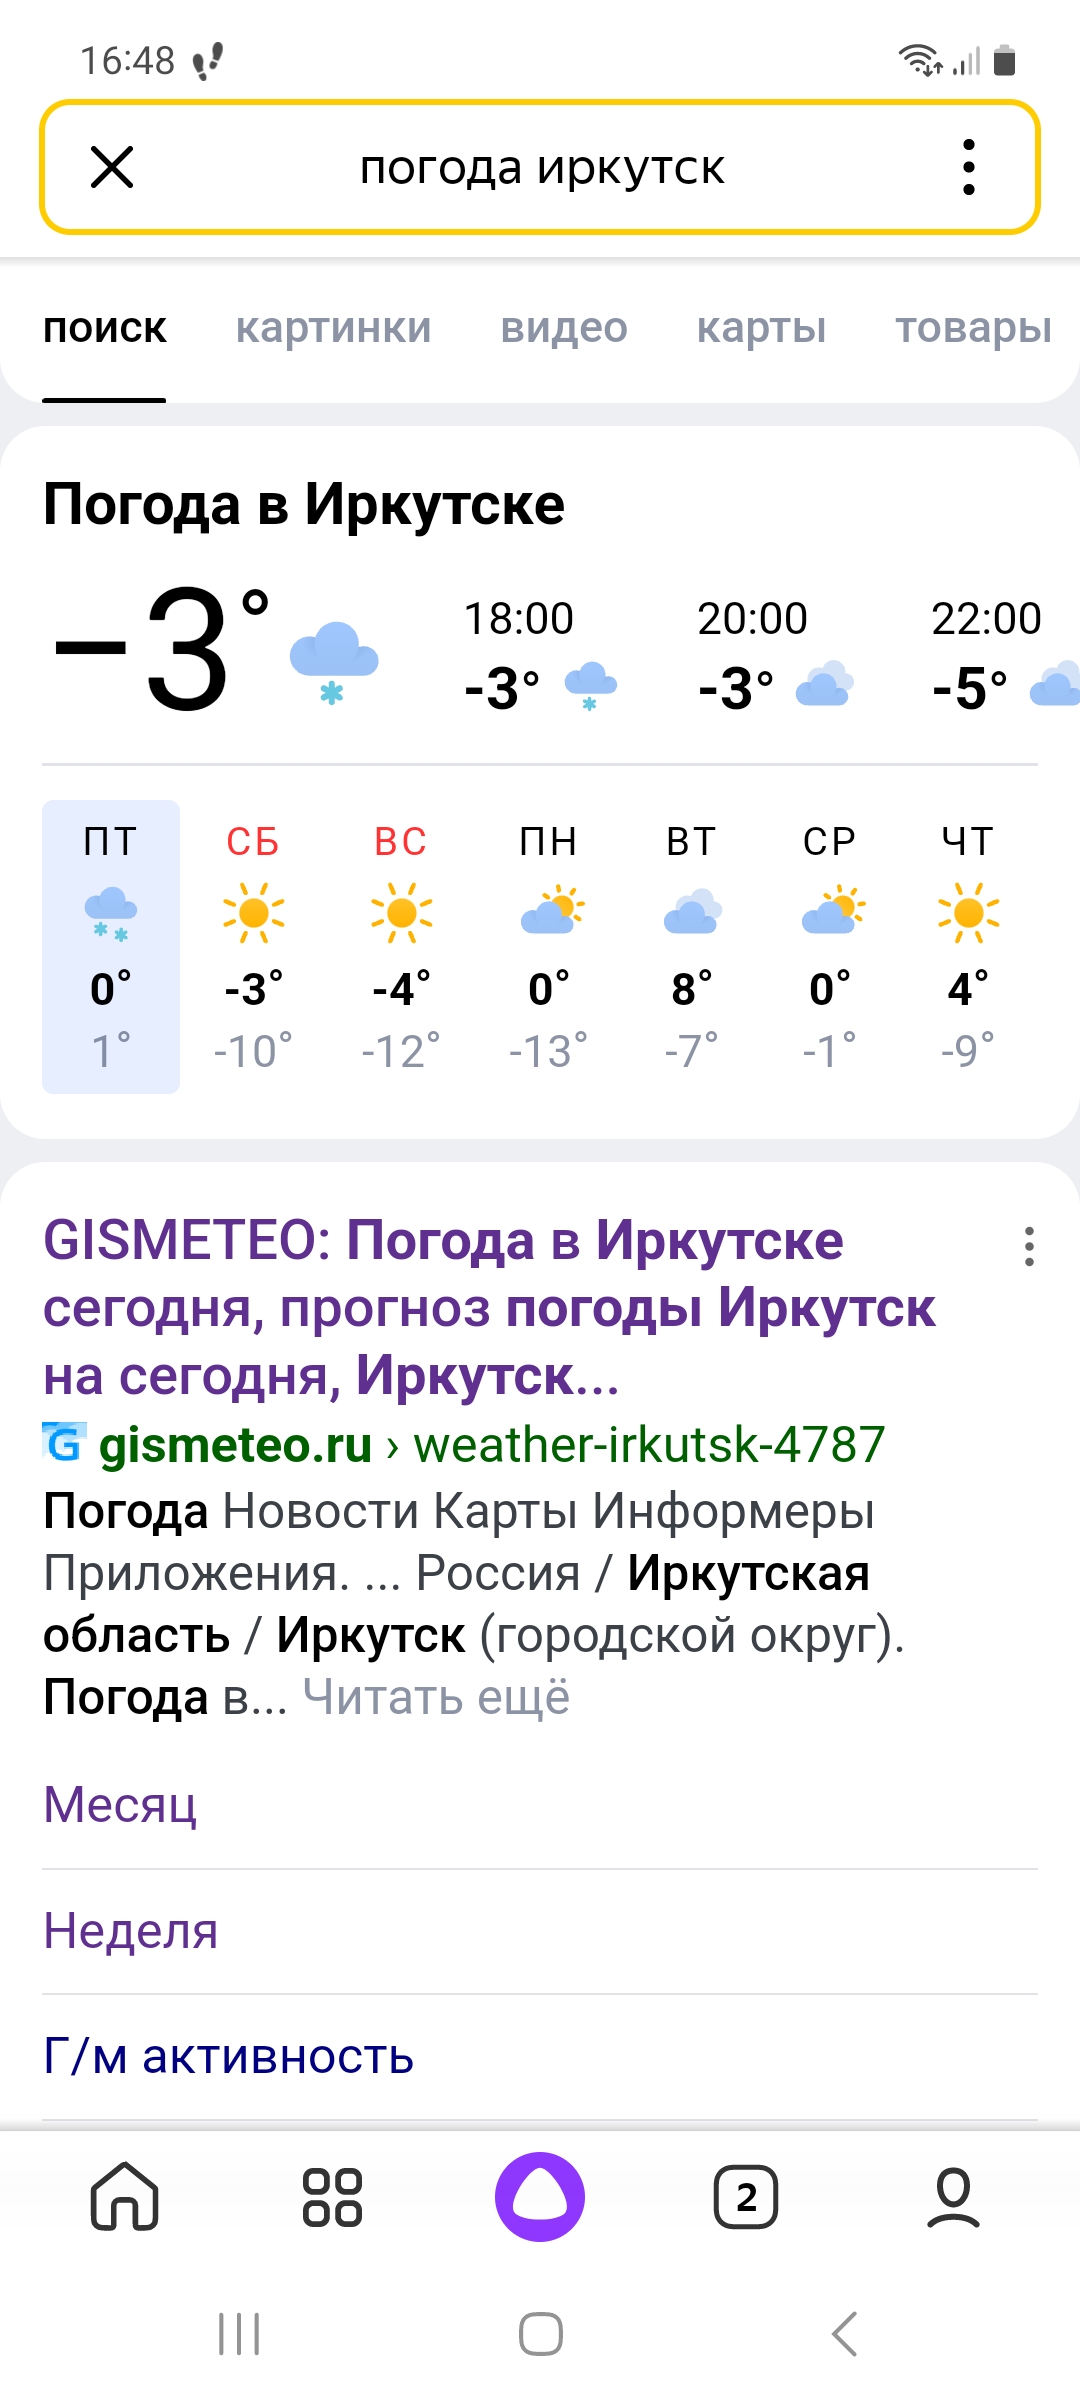Switch to the видео tab
This screenshot has width=1080, height=2400.
(x=564, y=328)
